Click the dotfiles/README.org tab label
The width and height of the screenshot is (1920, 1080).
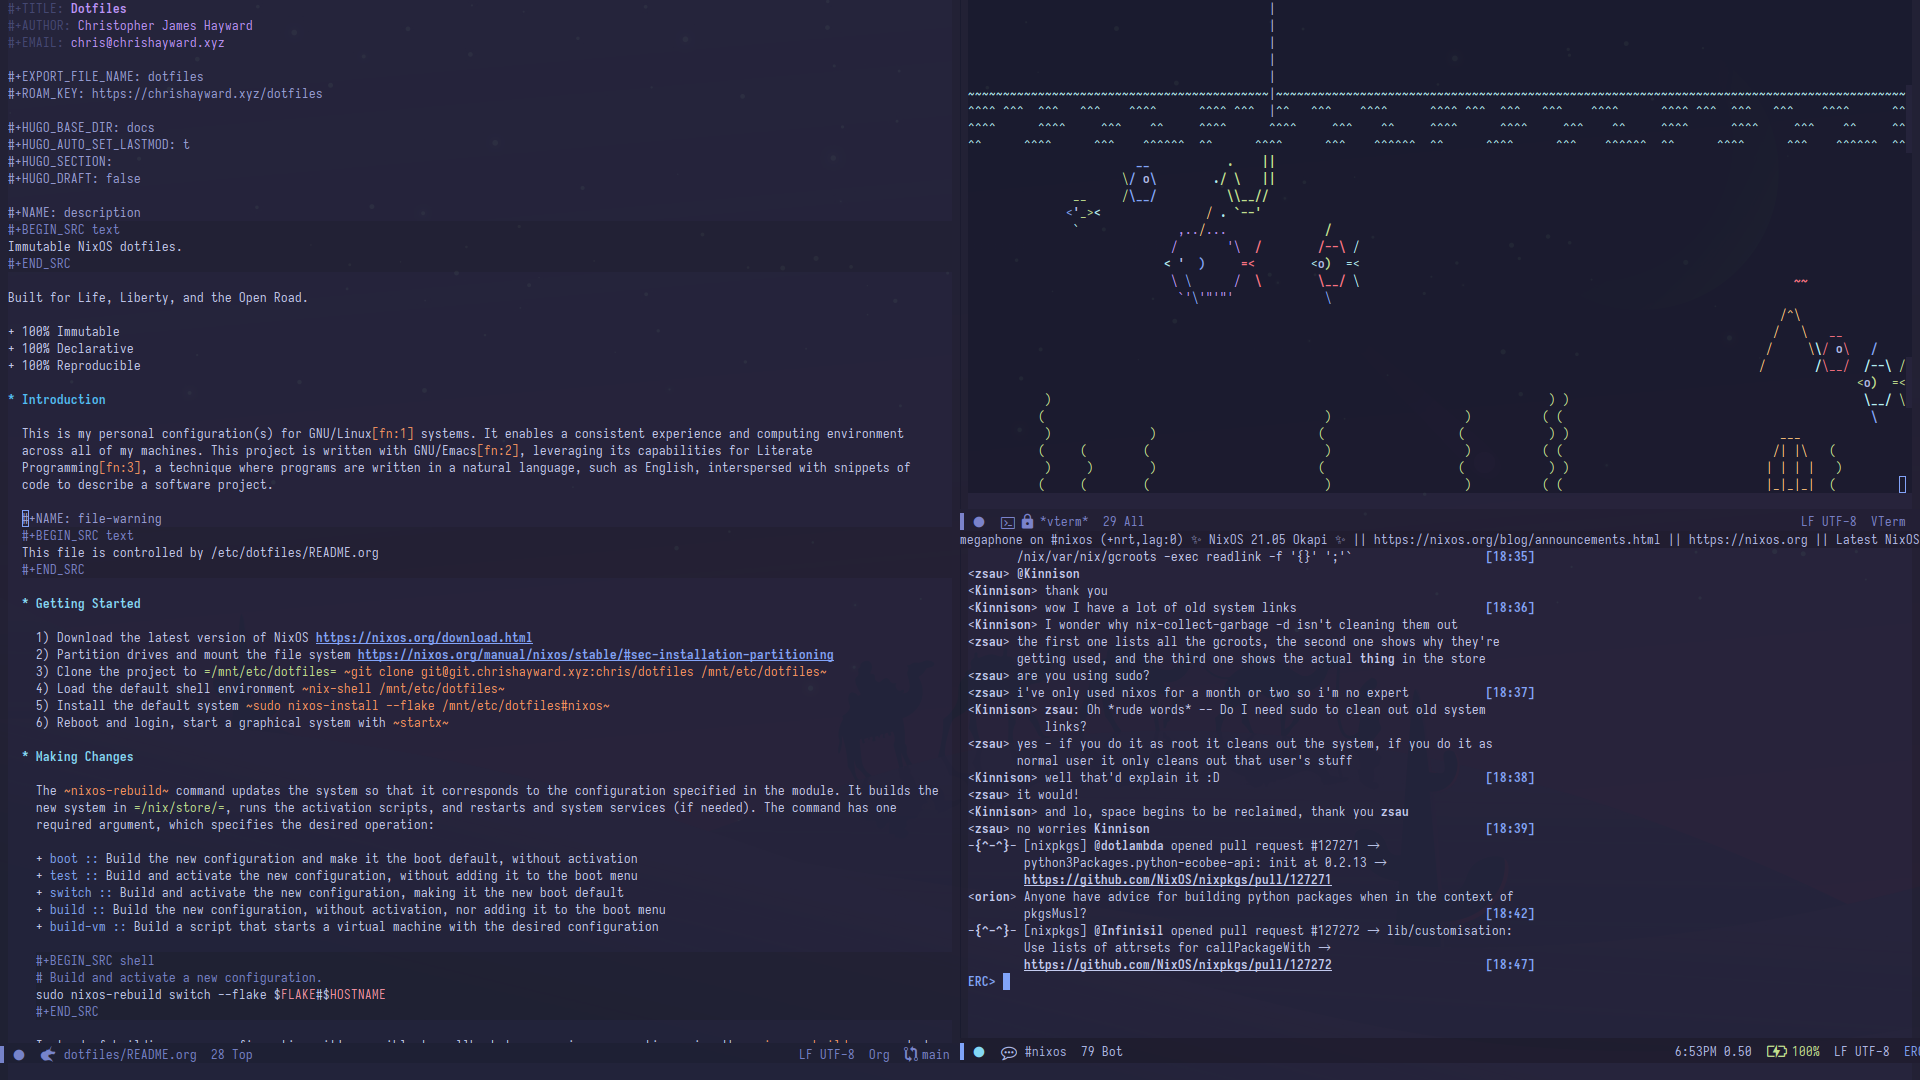[132, 1054]
